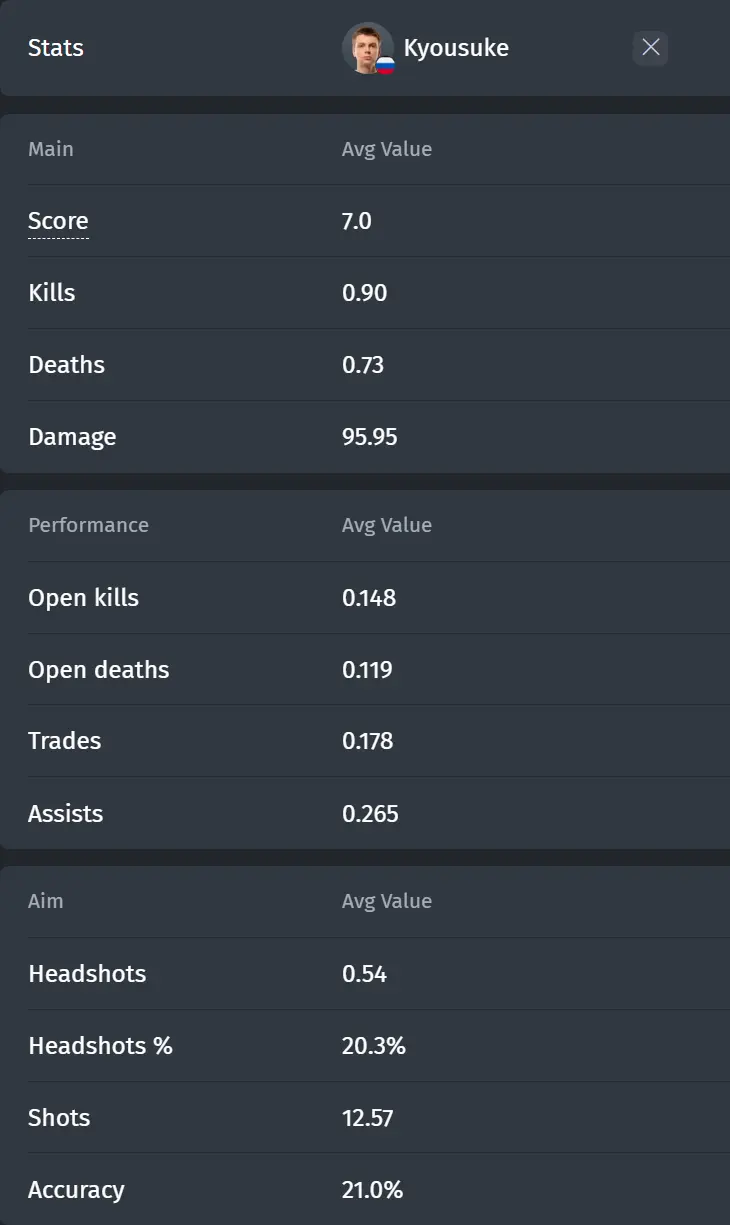Click the Trades value 0.178
Image resolution: width=730 pixels, height=1225 pixels.
[367, 741]
